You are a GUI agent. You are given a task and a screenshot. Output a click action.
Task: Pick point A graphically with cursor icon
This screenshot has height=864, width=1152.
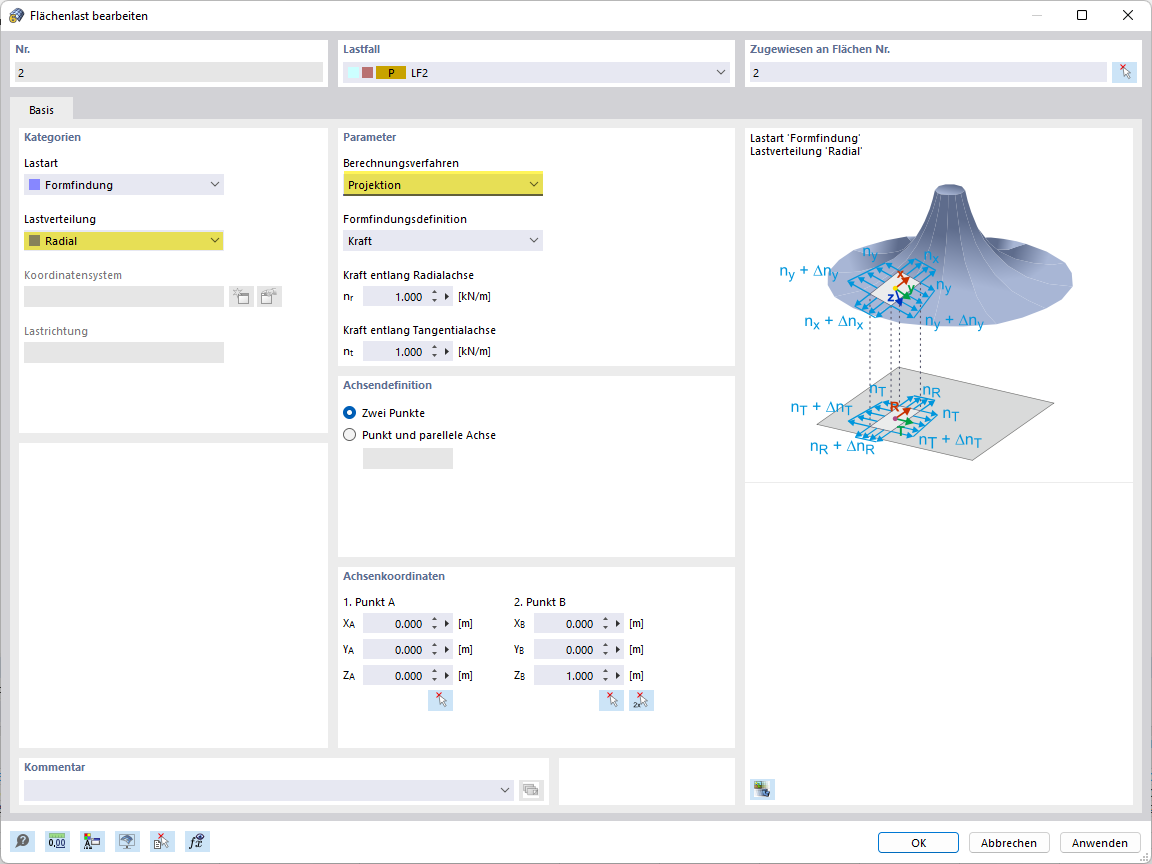tap(440, 700)
